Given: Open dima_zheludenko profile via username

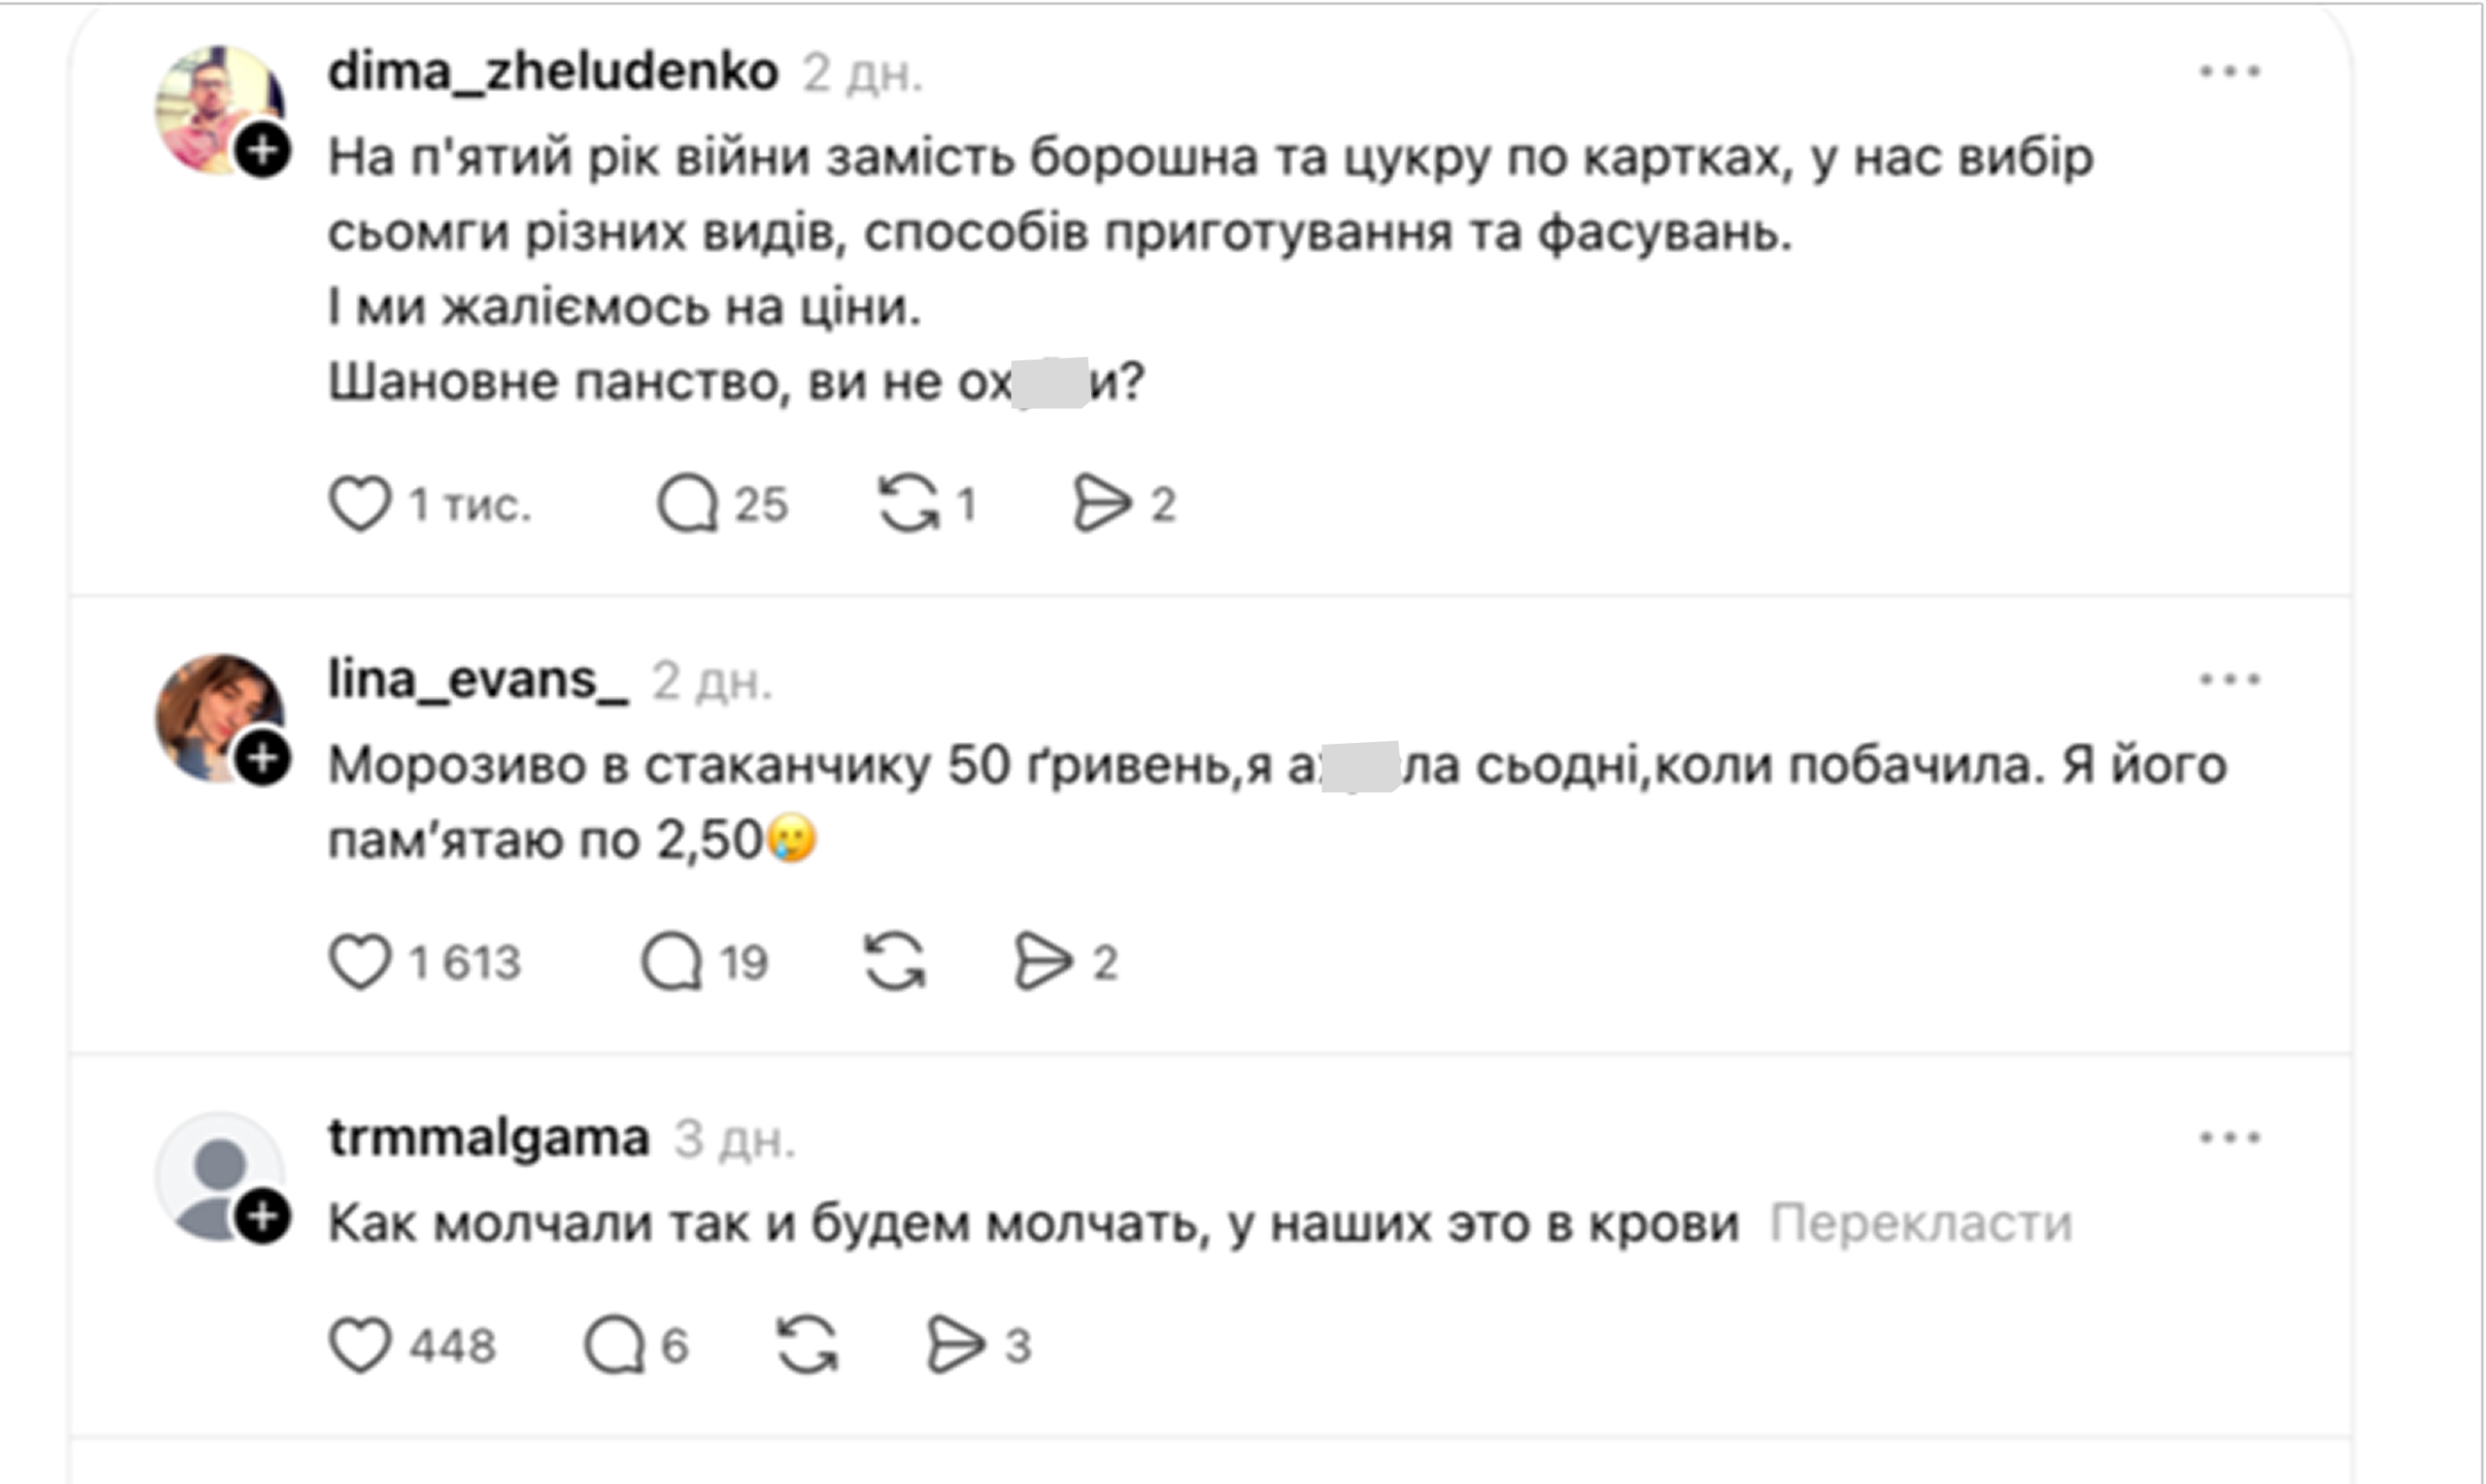Looking at the screenshot, I should (553, 72).
